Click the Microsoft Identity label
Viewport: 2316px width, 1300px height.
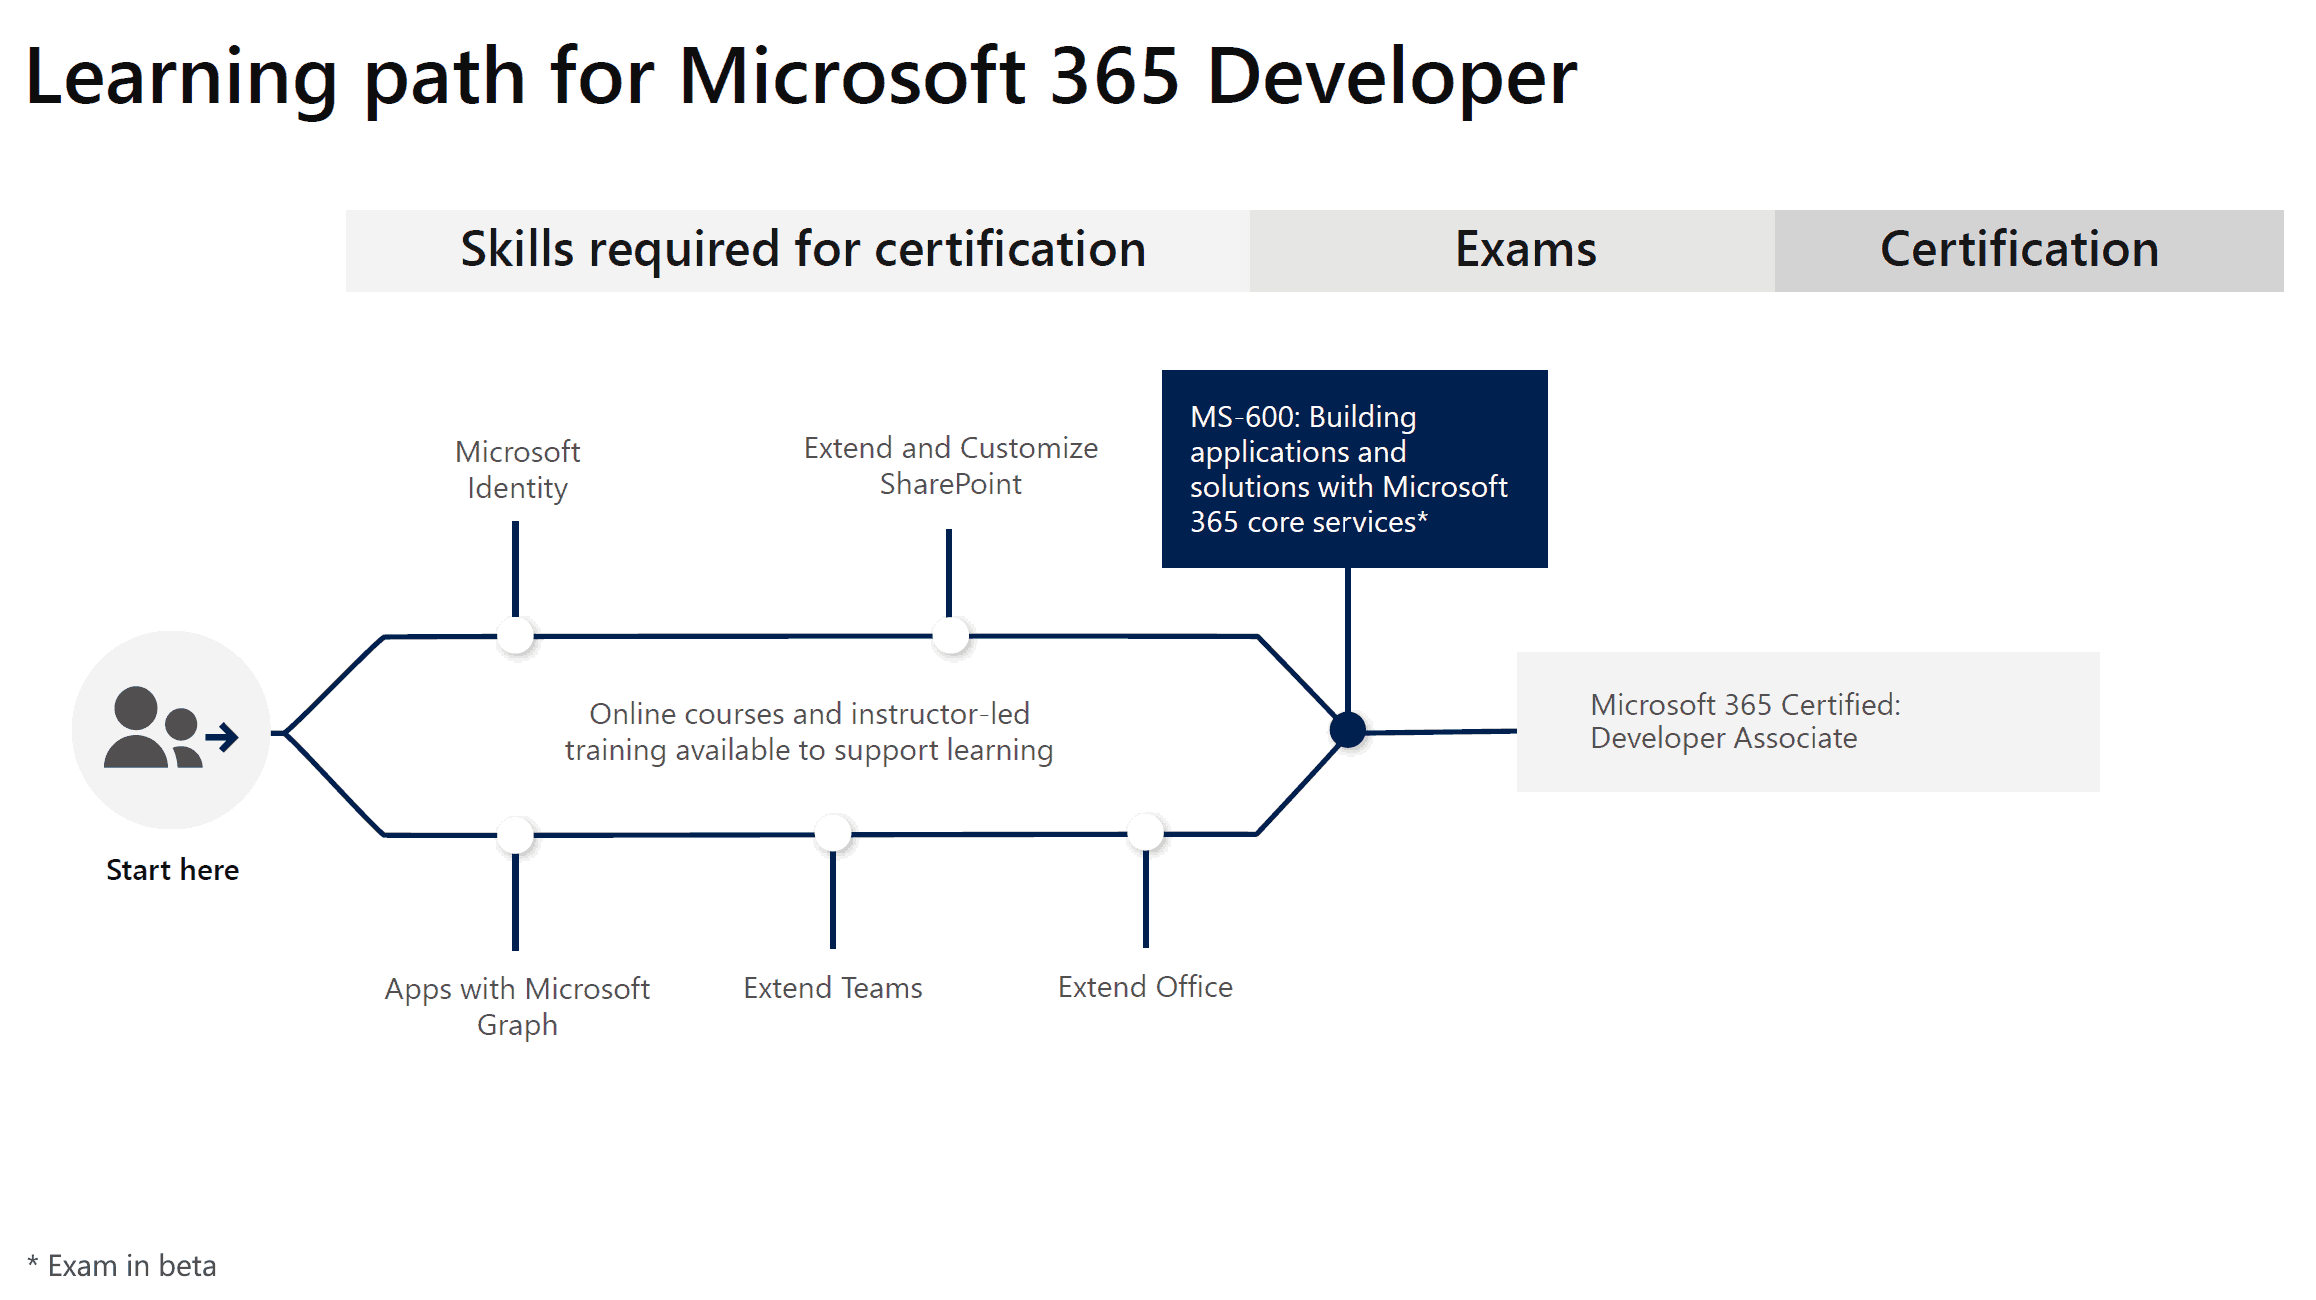[x=517, y=469]
